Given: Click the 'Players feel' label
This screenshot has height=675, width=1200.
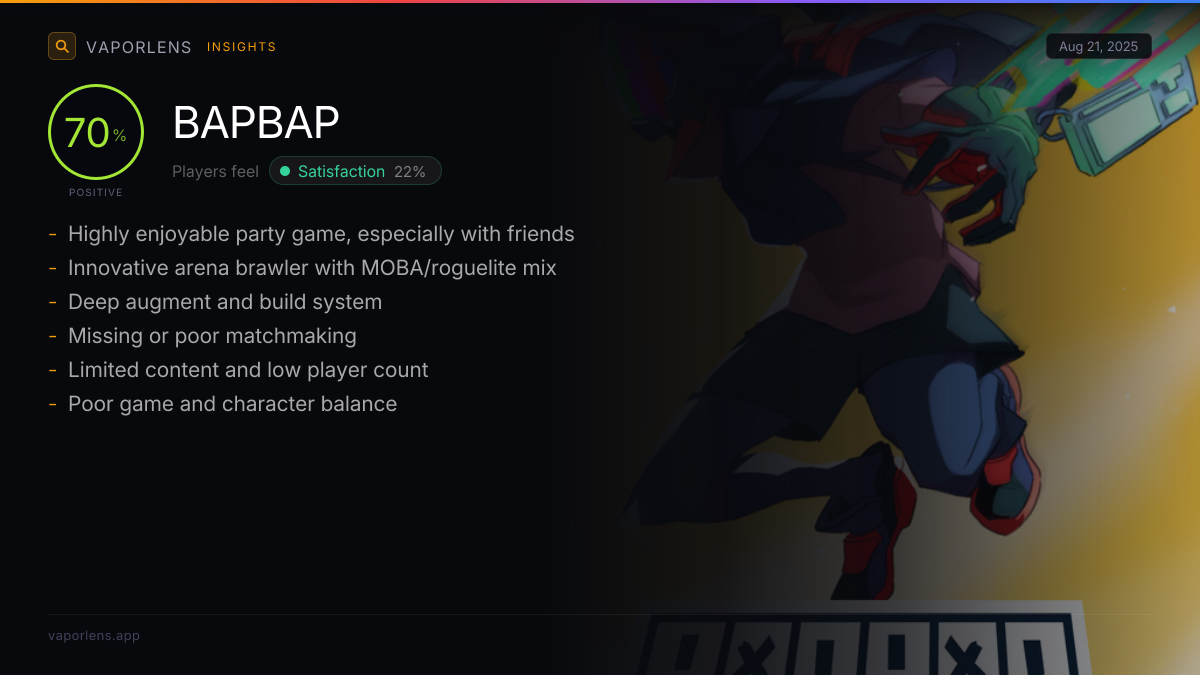Looking at the screenshot, I should pos(215,172).
